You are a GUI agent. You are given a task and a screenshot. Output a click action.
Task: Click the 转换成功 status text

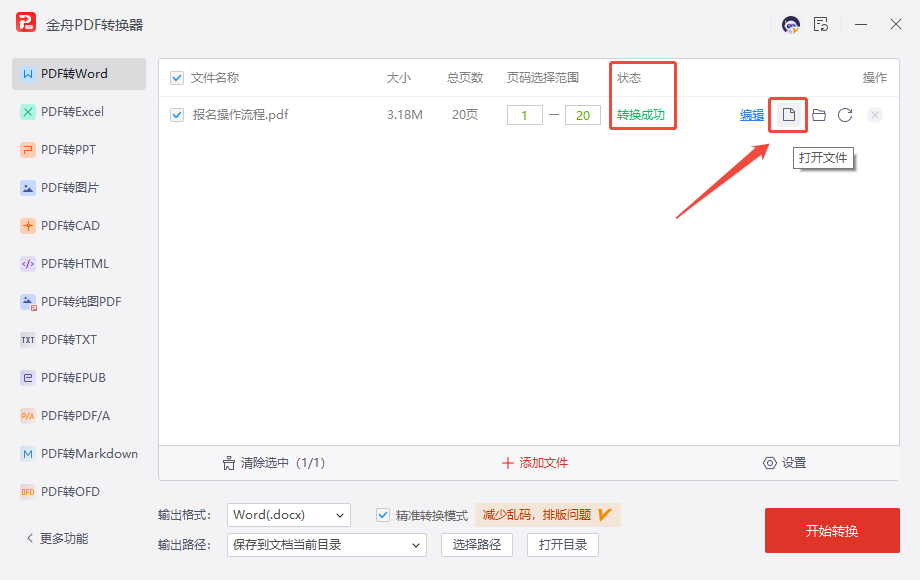(641, 115)
